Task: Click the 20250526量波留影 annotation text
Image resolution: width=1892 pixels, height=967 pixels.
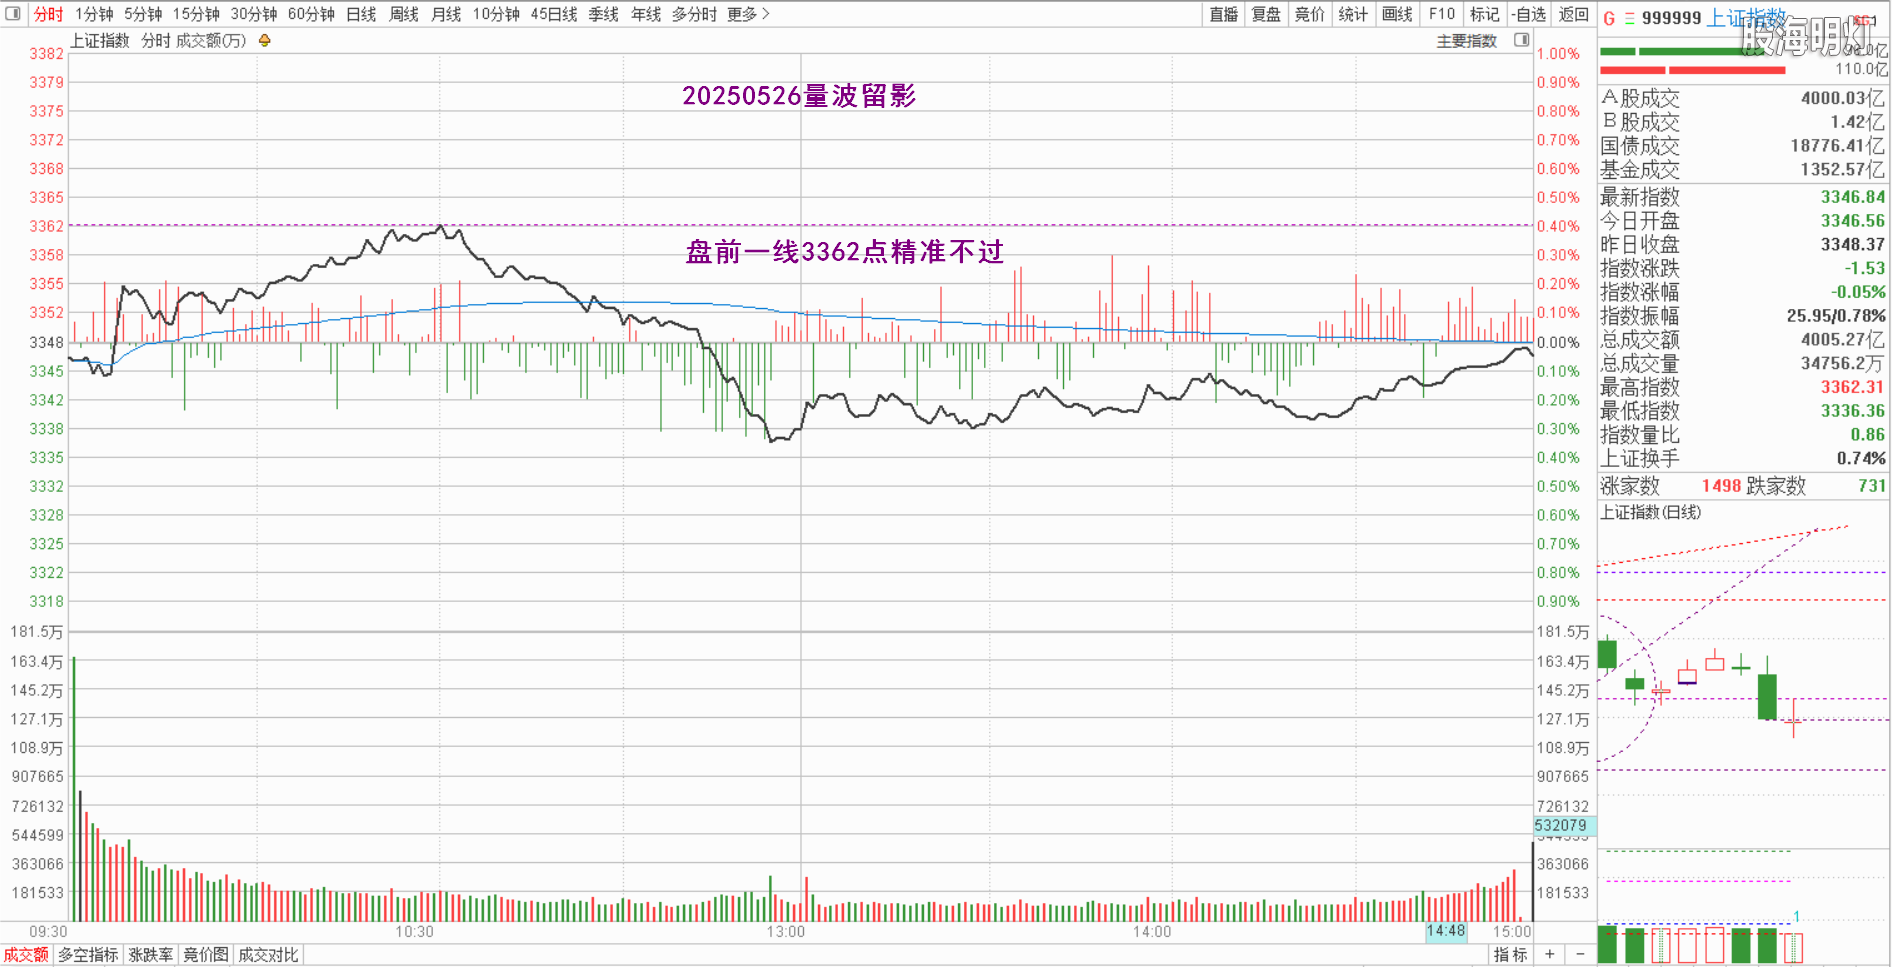Action: pos(799,96)
